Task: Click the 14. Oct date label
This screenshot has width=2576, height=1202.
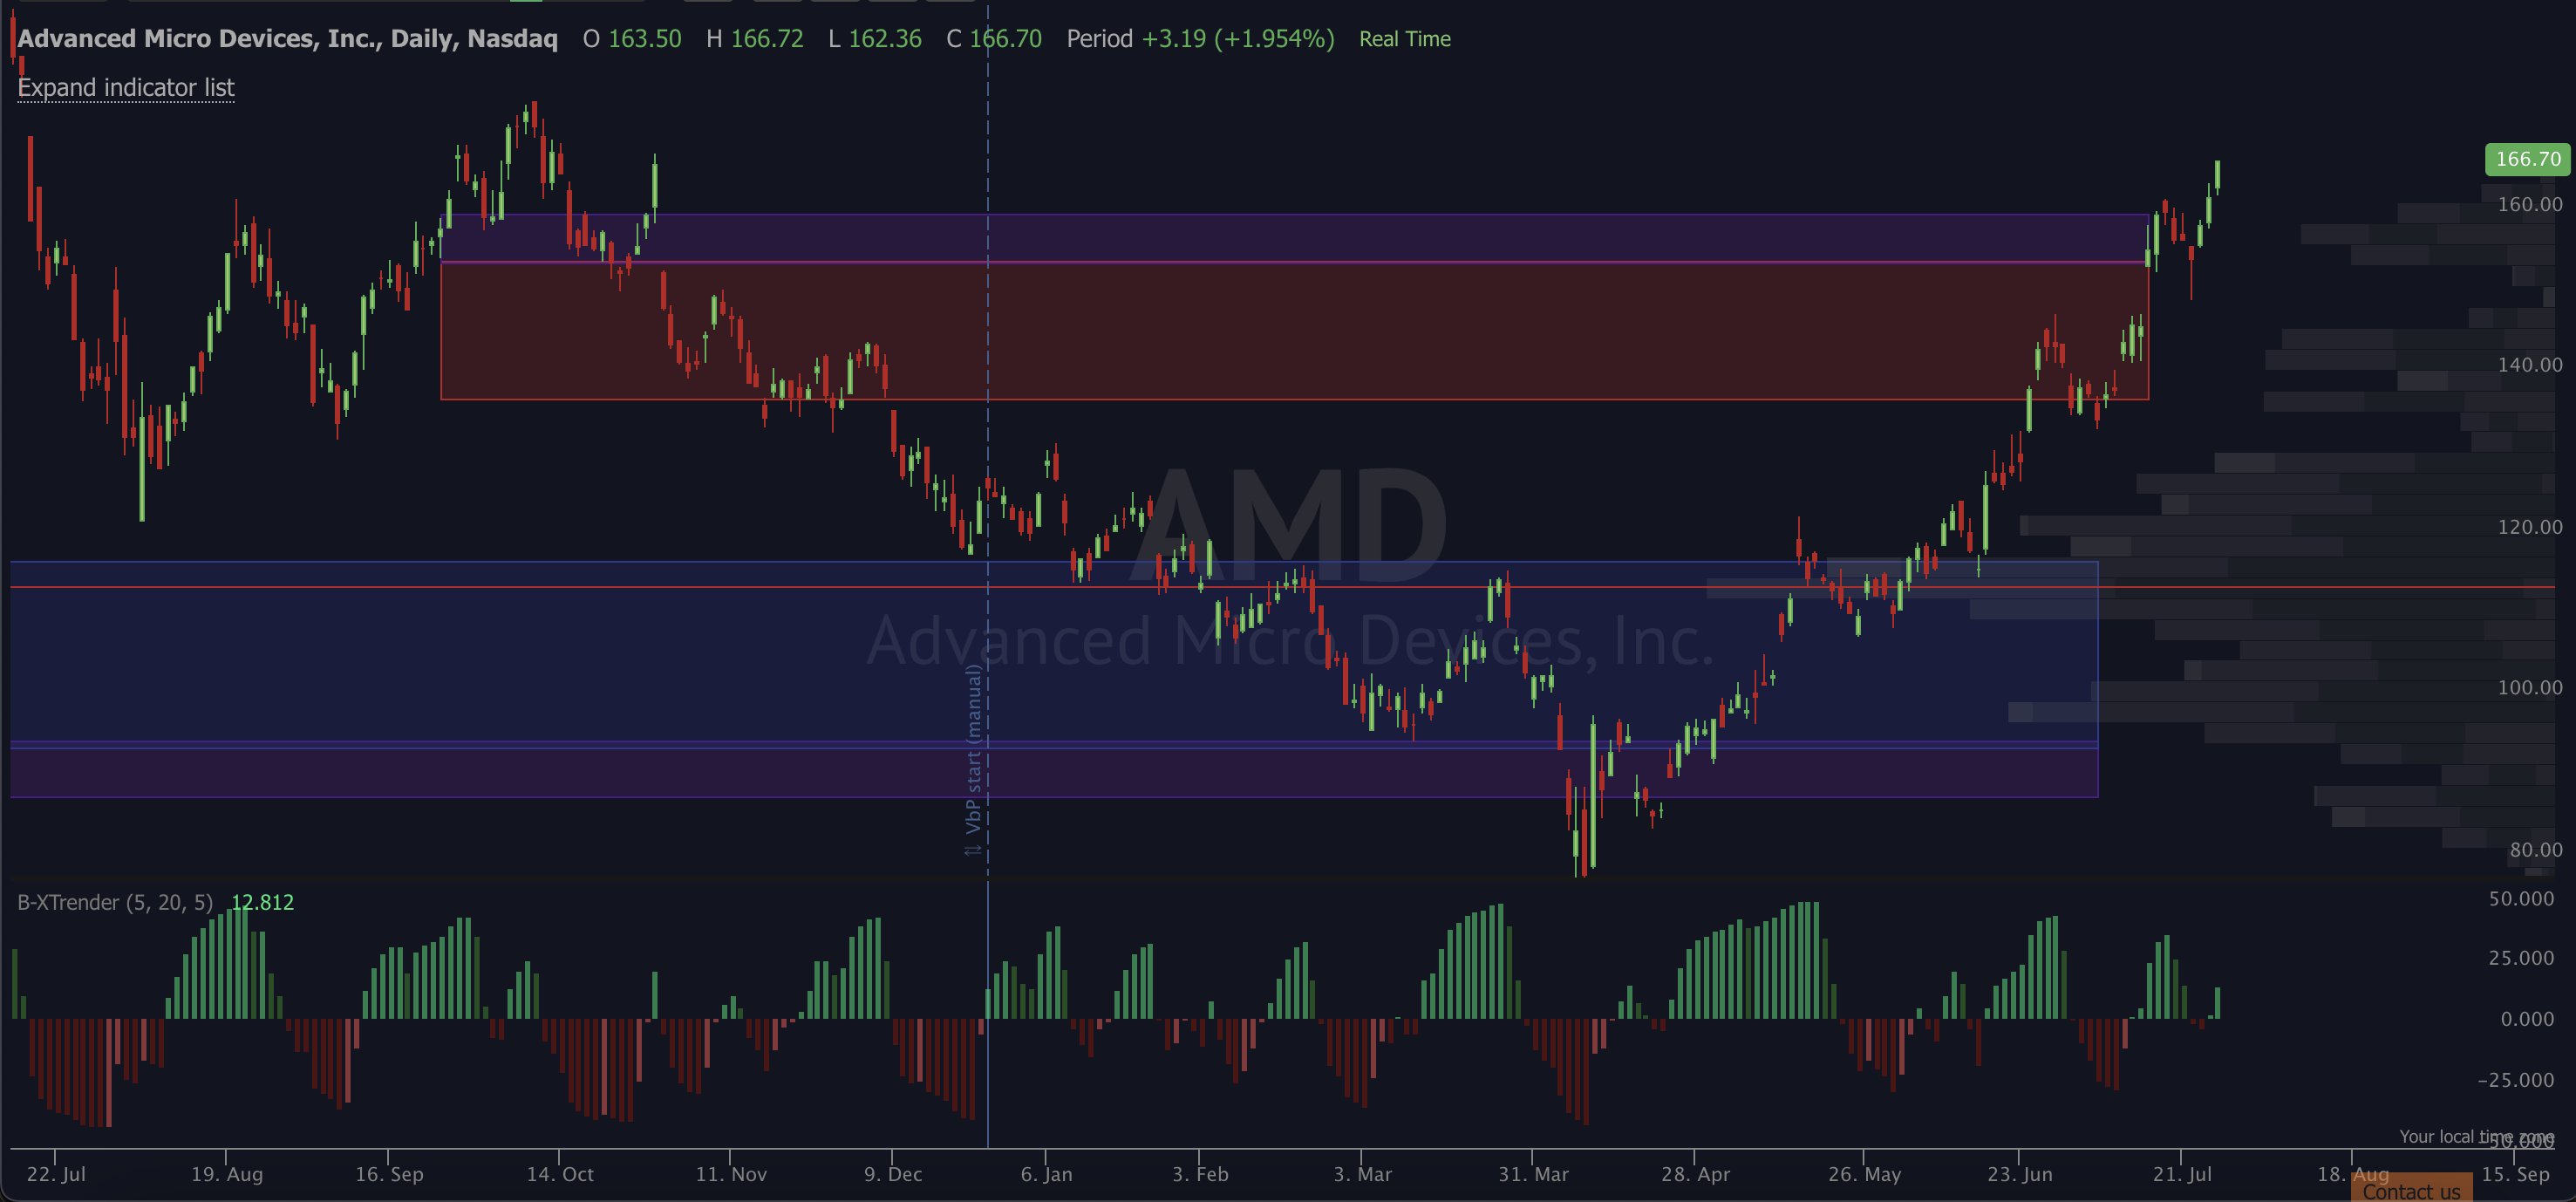Action: [560, 1174]
